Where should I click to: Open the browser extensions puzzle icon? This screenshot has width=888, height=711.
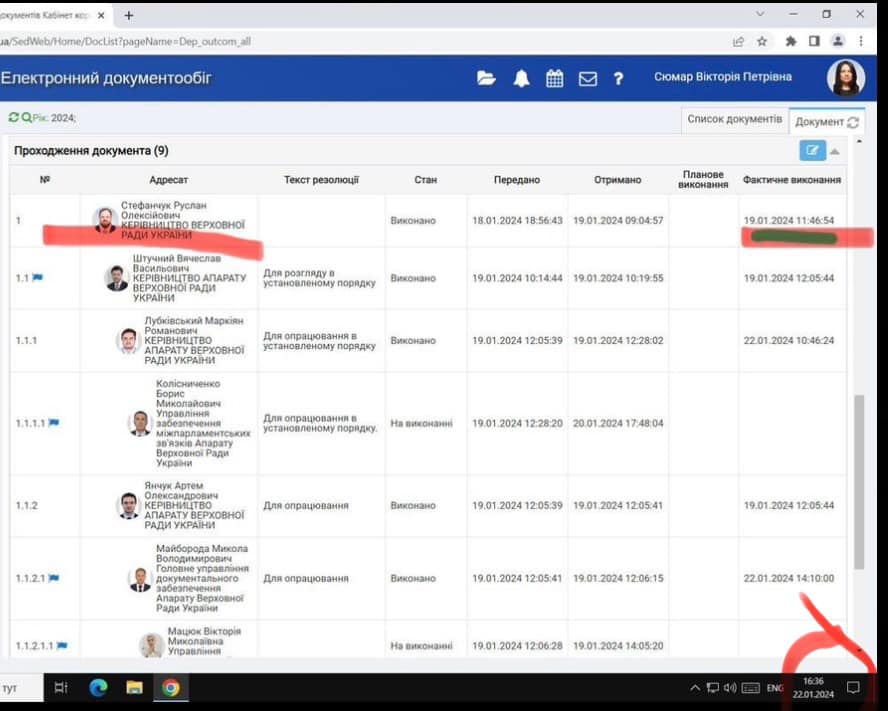(x=790, y=41)
